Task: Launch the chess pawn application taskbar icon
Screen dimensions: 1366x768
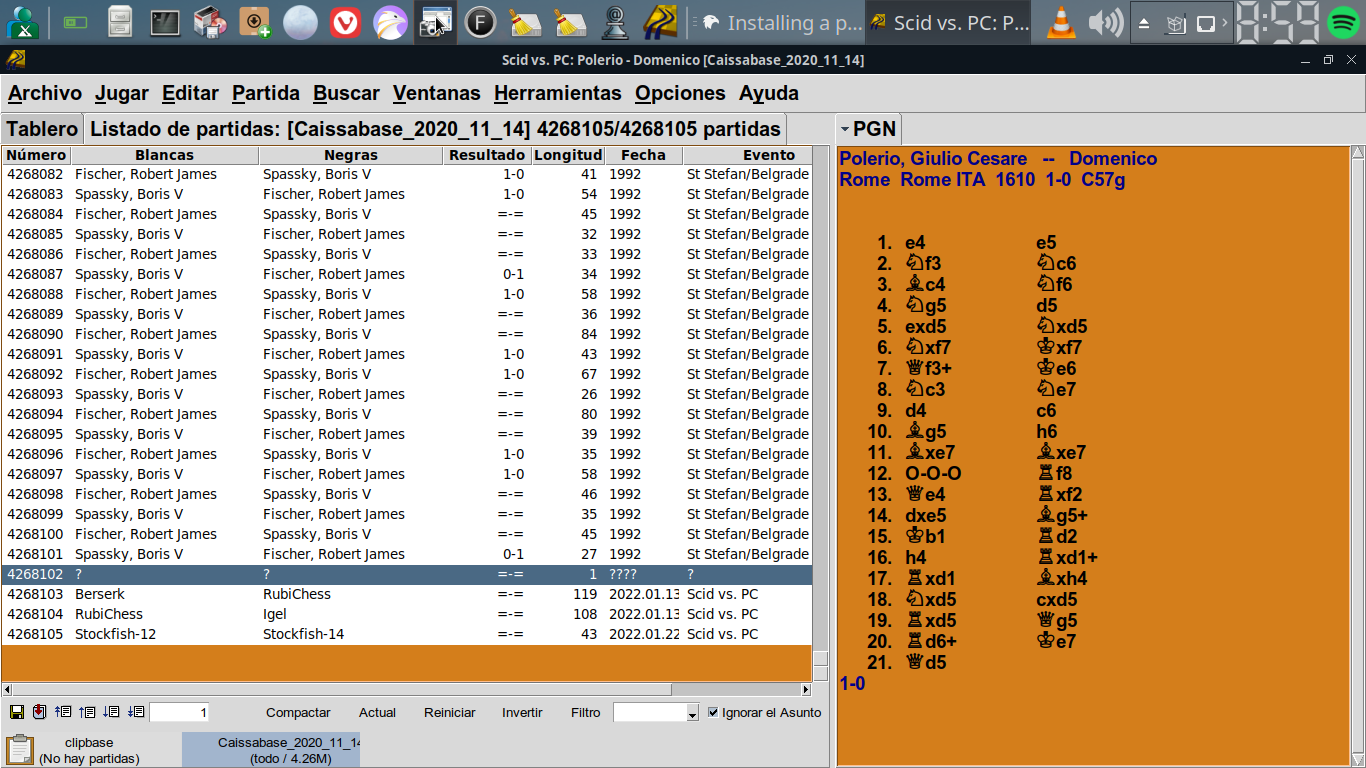Action: click(614, 22)
